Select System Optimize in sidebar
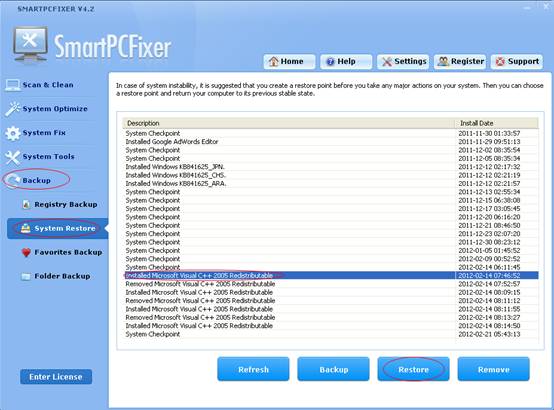 click(x=55, y=109)
